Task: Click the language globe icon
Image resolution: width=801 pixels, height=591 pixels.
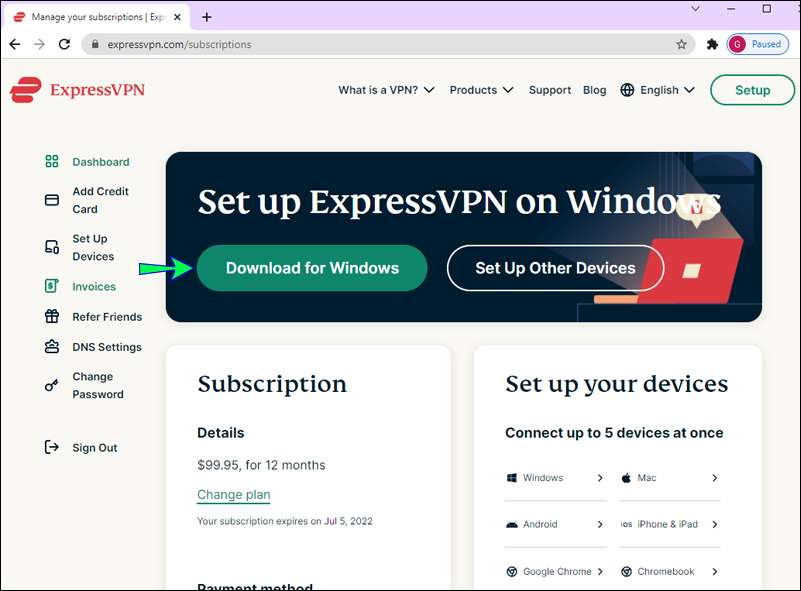Action: coord(627,90)
